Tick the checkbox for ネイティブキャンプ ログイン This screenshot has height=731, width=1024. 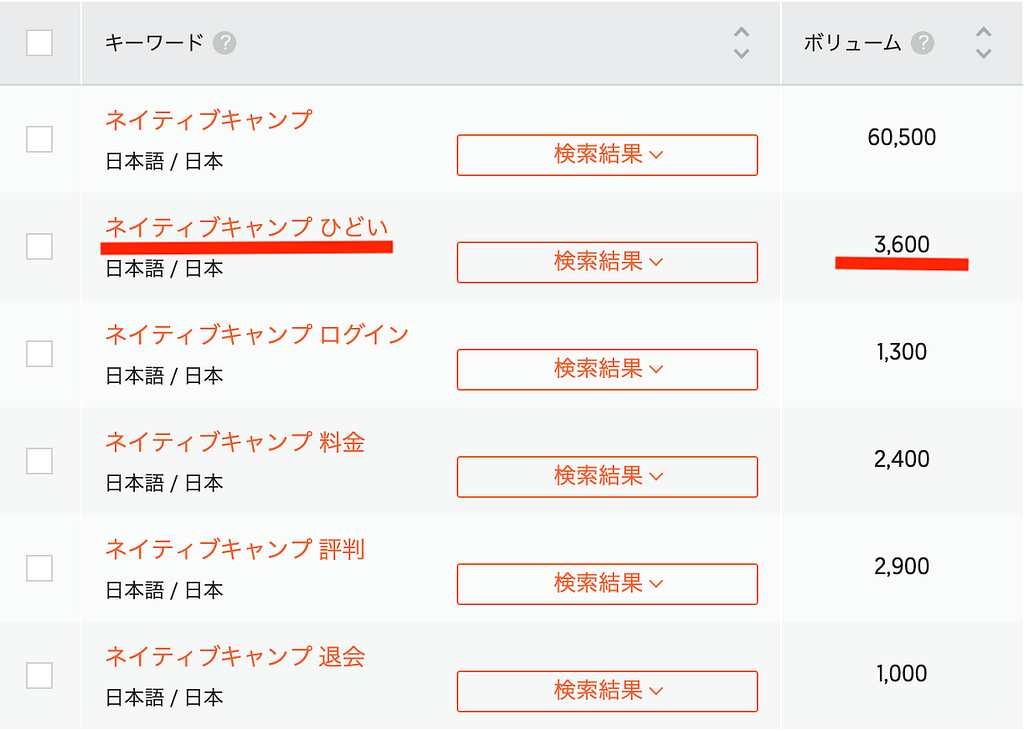click(x=39, y=353)
